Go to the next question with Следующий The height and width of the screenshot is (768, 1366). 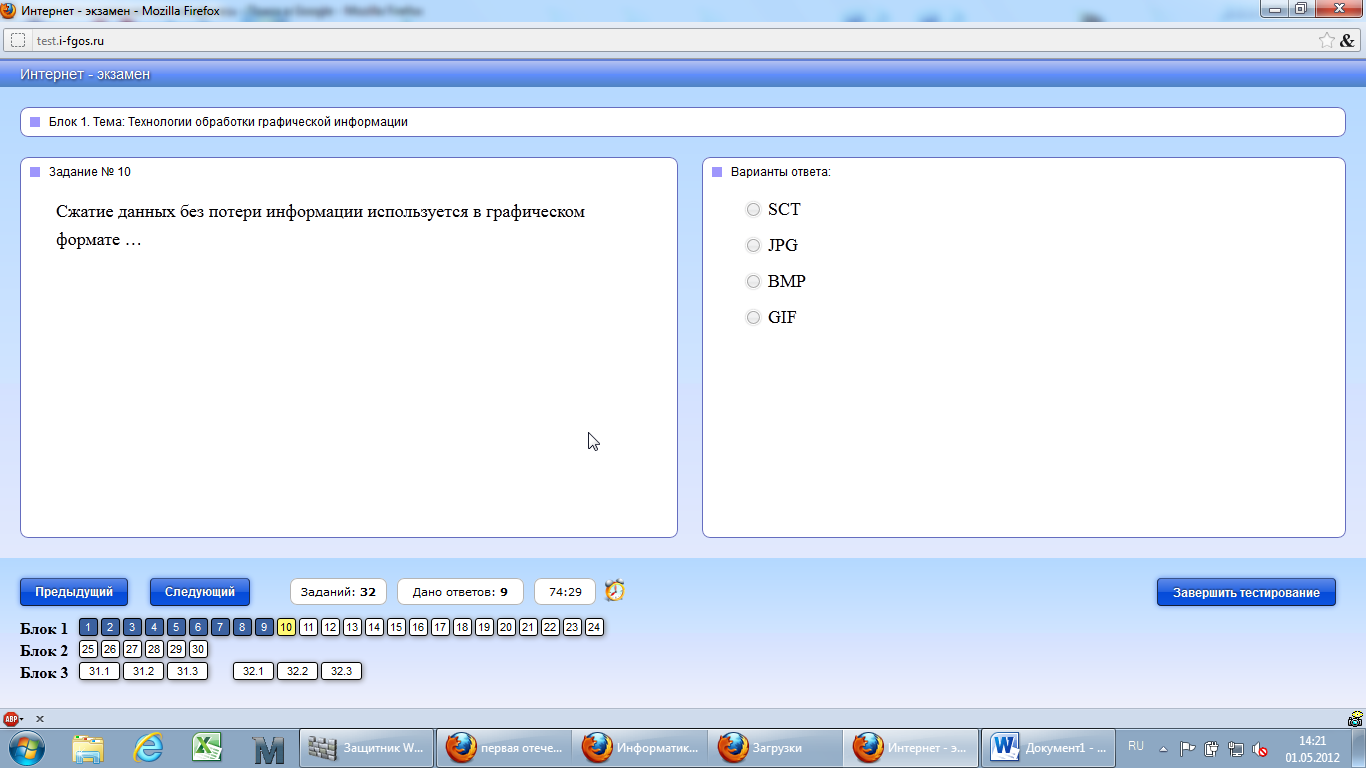200,592
